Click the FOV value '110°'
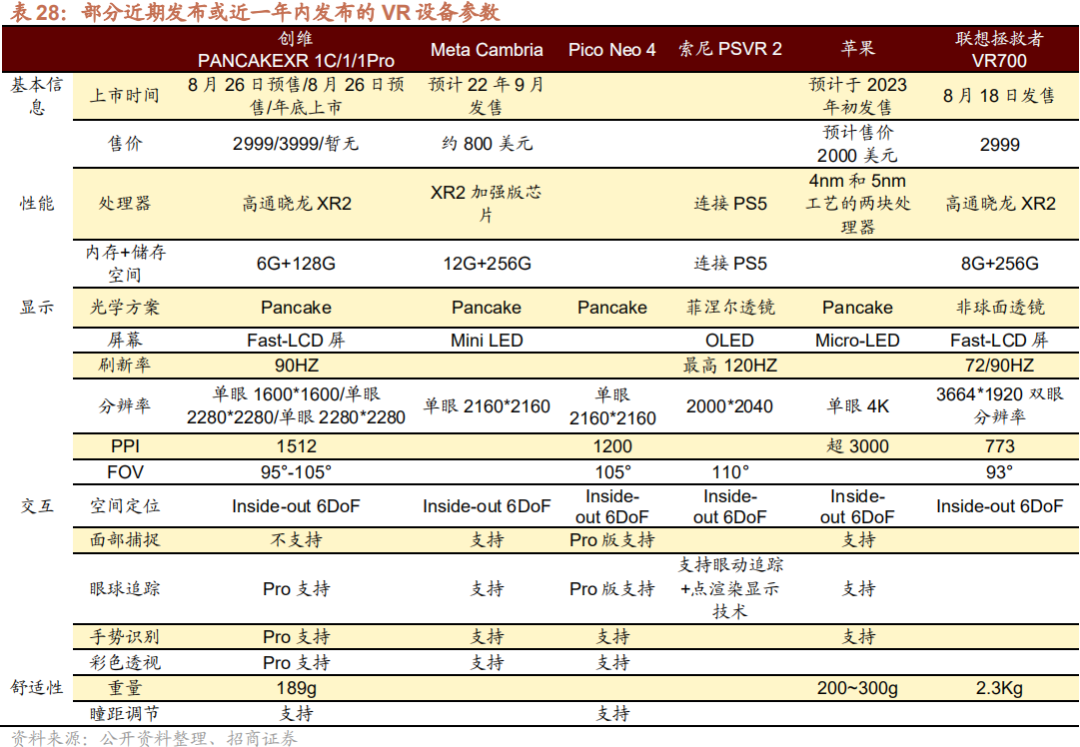Screen dimensions: 1080x747 [x=729, y=472]
